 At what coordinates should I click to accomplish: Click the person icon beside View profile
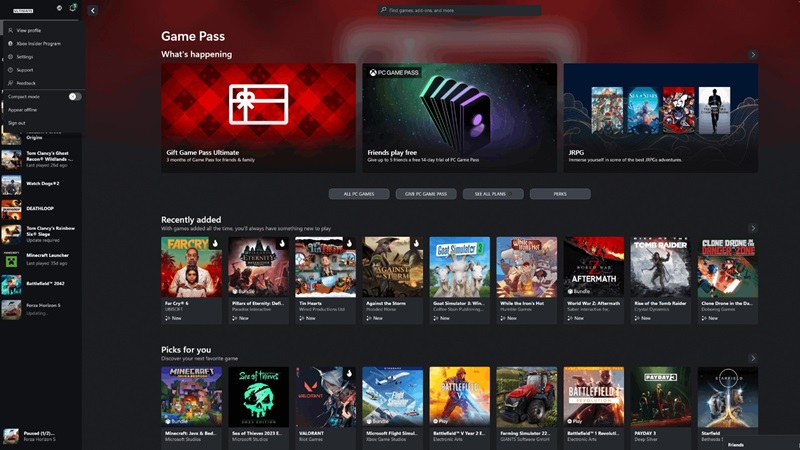pyautogui.click(x=10, y=31)
